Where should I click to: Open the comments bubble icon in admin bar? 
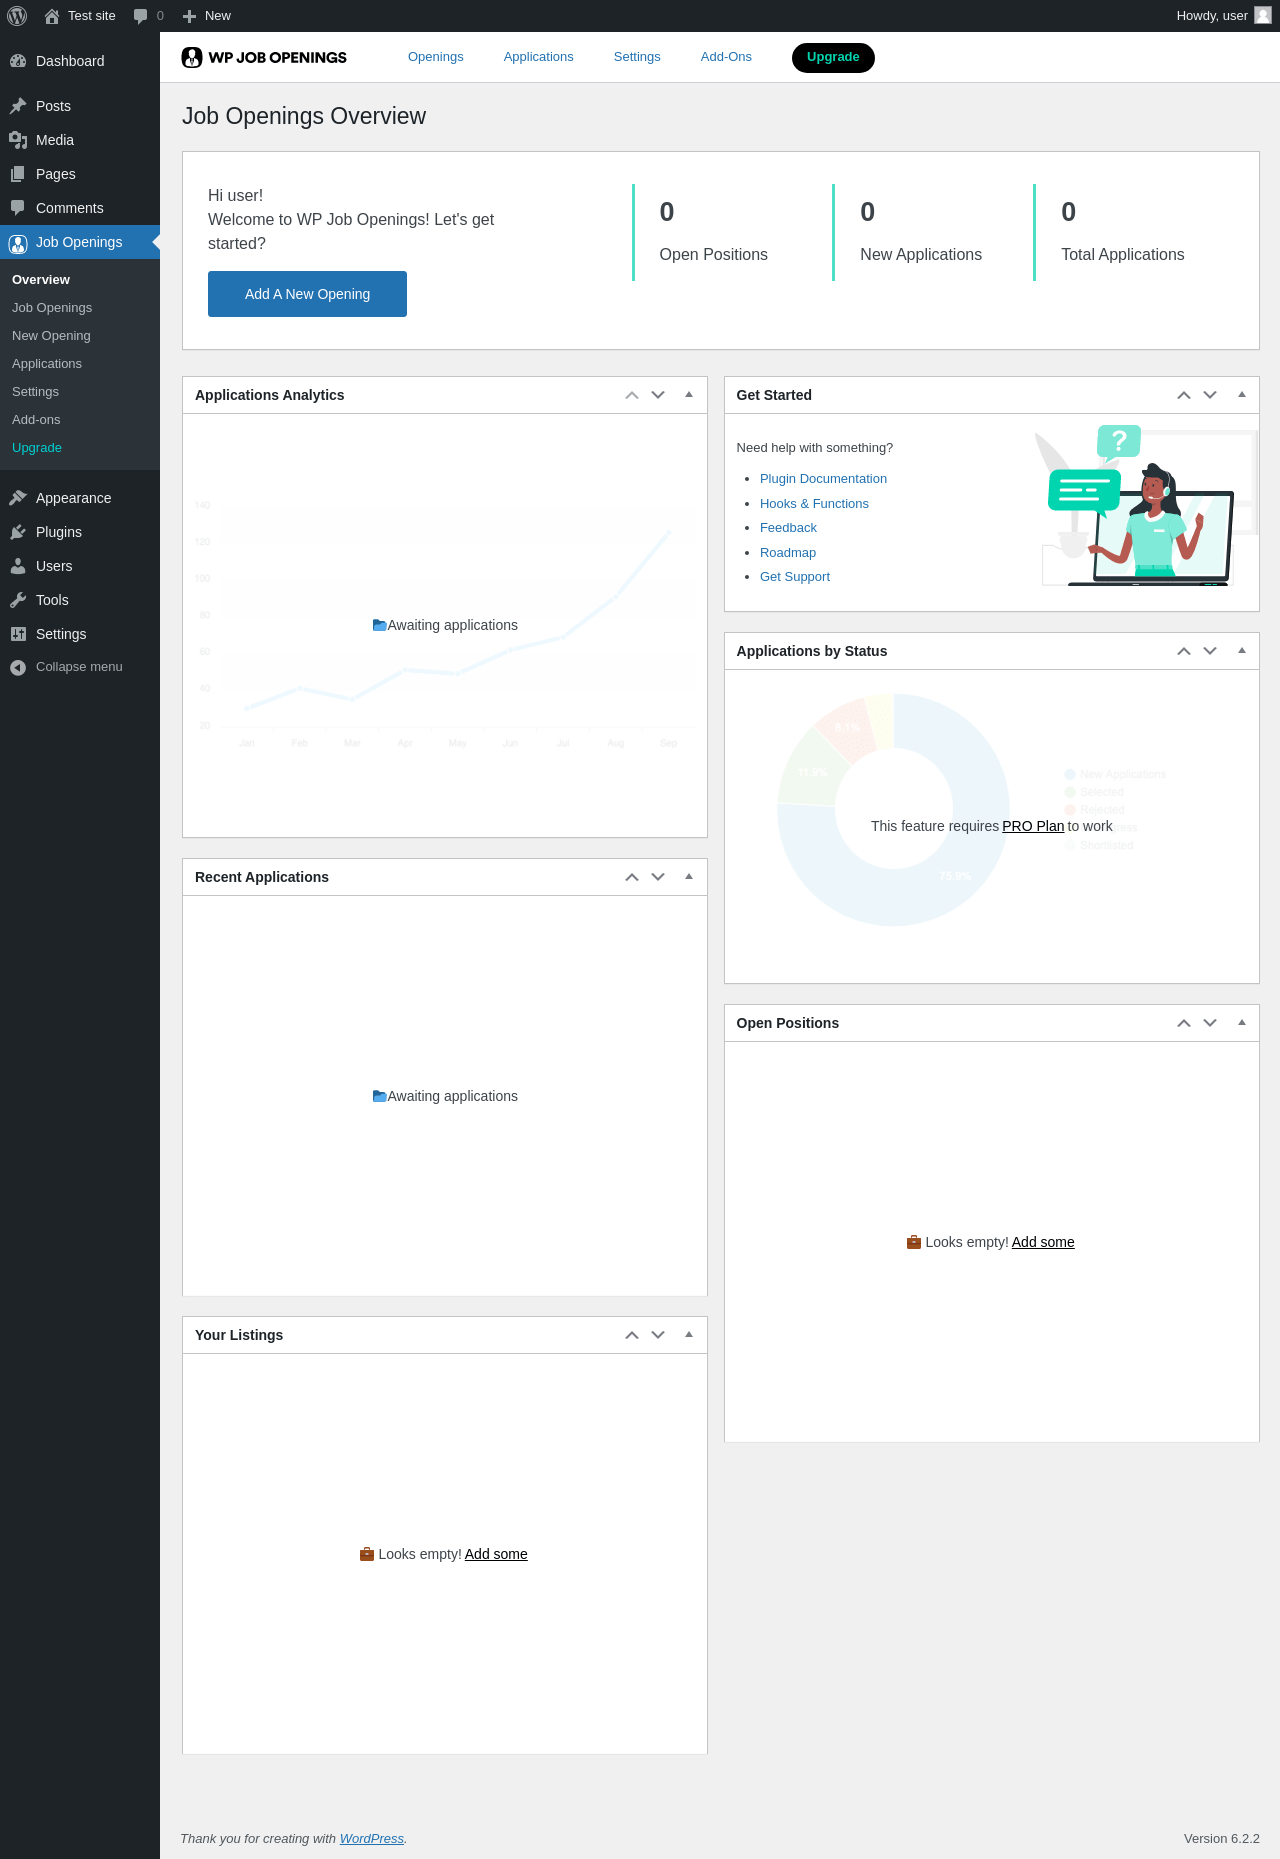(x=140, y=16)
